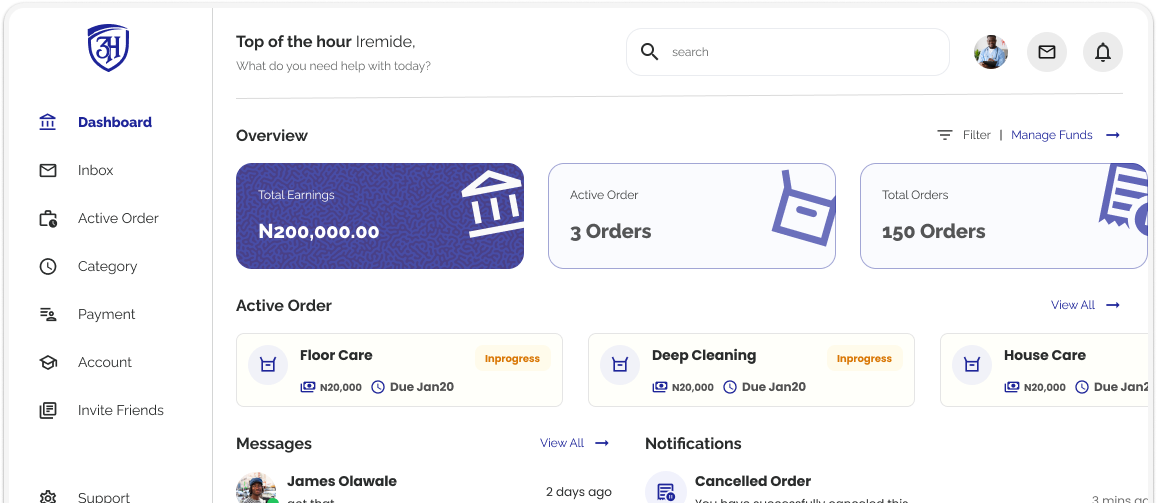Open the notifications bell icon
This screenshot has width=1157, height=503.
1103,52
